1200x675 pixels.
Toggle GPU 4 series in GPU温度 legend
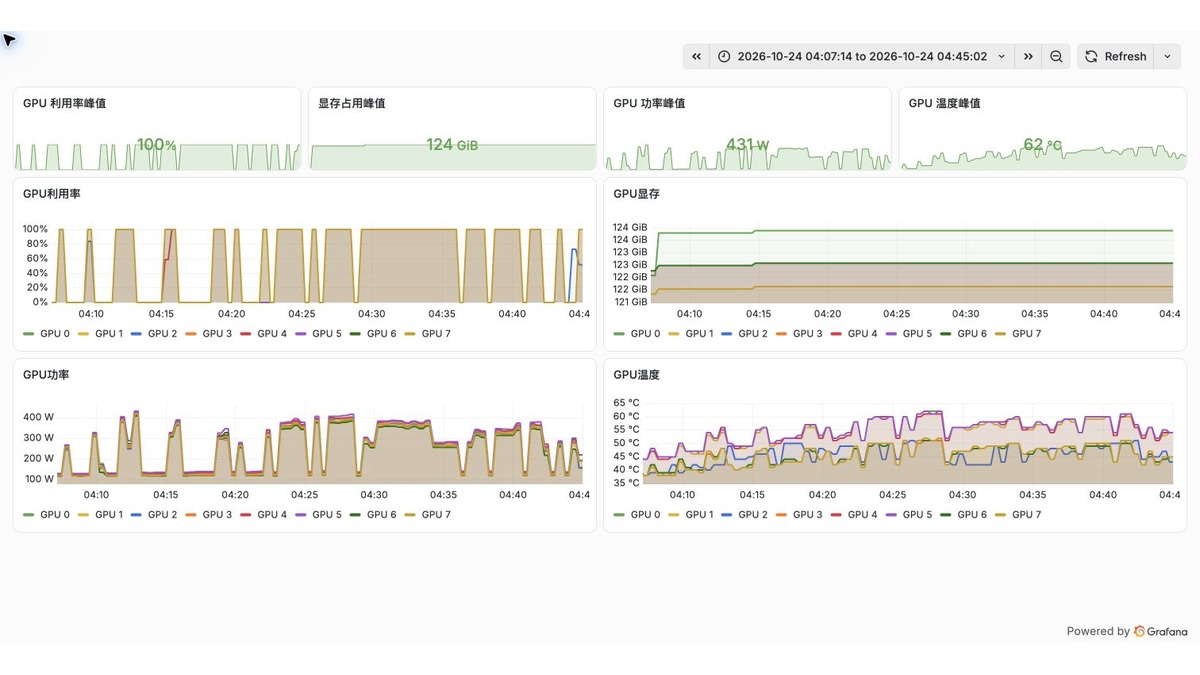[x=862, y=515]
